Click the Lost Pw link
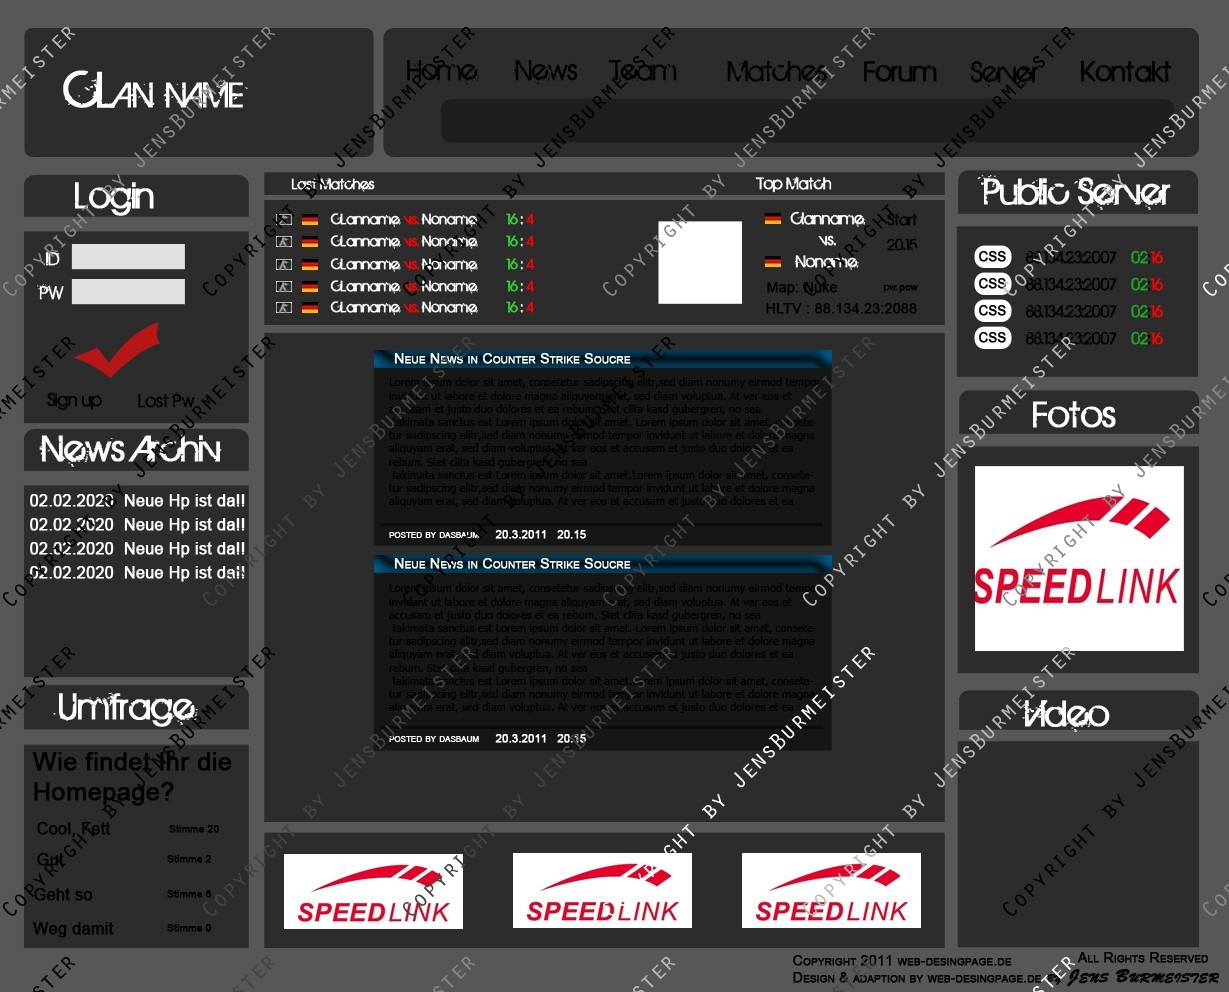The height and width of the screenshot is (992, 1229). click(166, 401)
